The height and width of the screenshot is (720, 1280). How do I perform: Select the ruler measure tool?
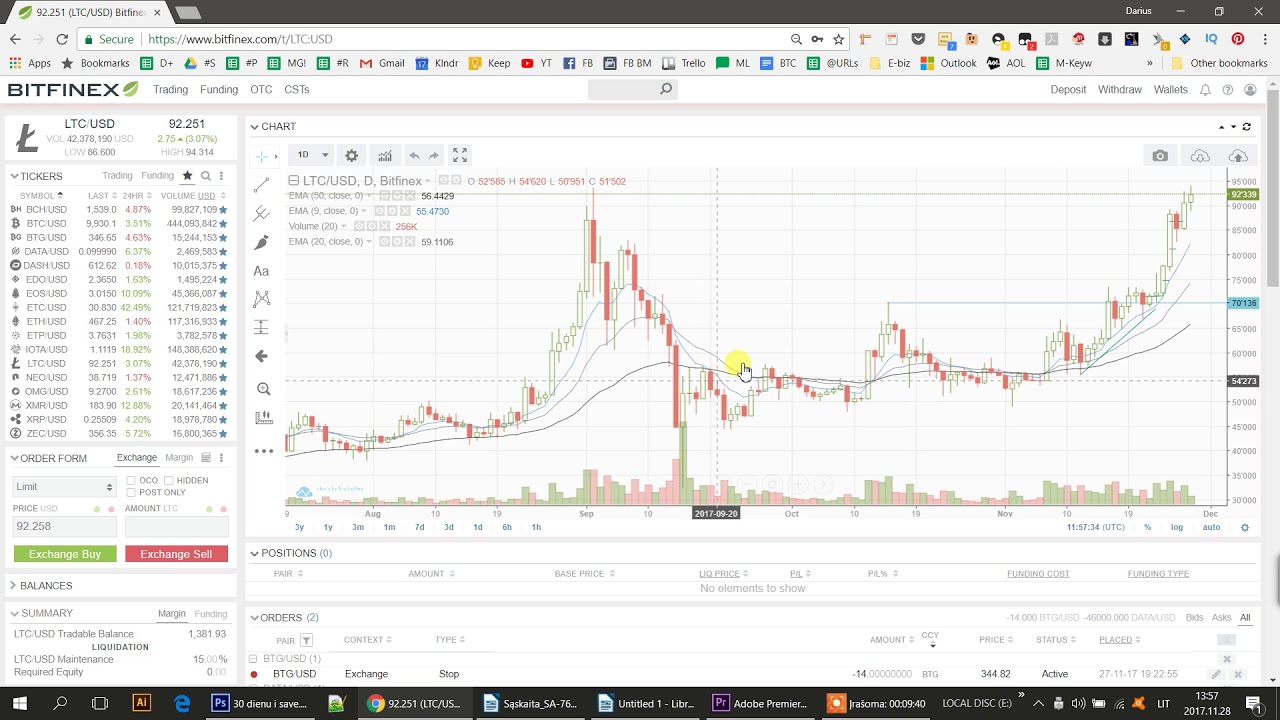tap(263, 418)
